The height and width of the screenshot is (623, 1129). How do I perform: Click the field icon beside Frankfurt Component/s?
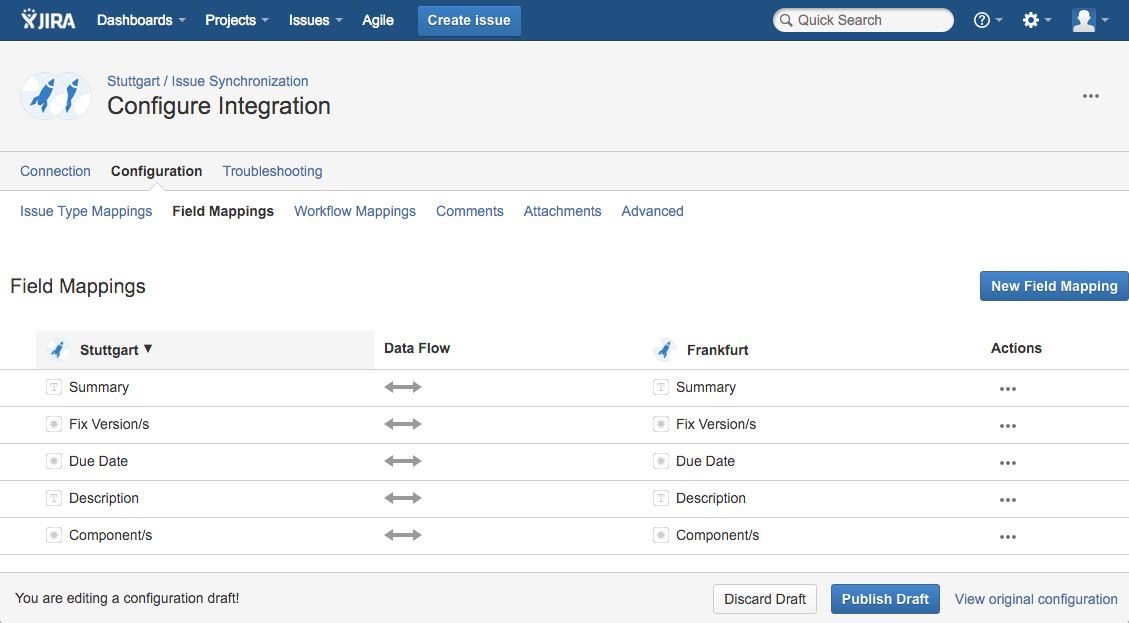[x=661, y=535]
